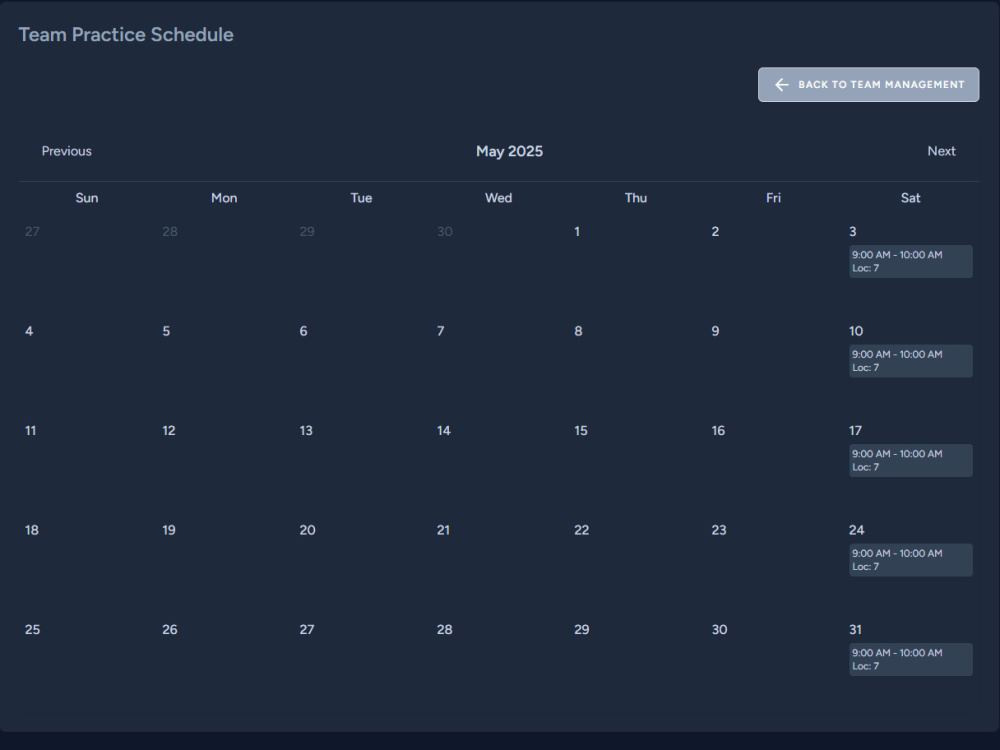Select the Mon column header

[224, 198]
